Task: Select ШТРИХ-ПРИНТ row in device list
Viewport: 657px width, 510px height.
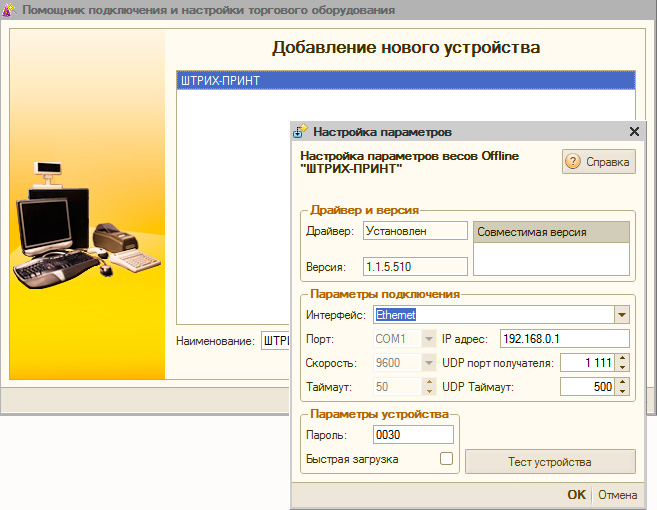Action: tap(406, 80)
